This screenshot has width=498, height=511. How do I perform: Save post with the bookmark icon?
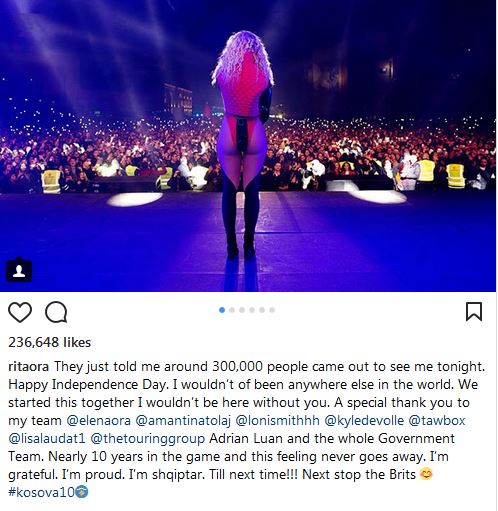474,312
